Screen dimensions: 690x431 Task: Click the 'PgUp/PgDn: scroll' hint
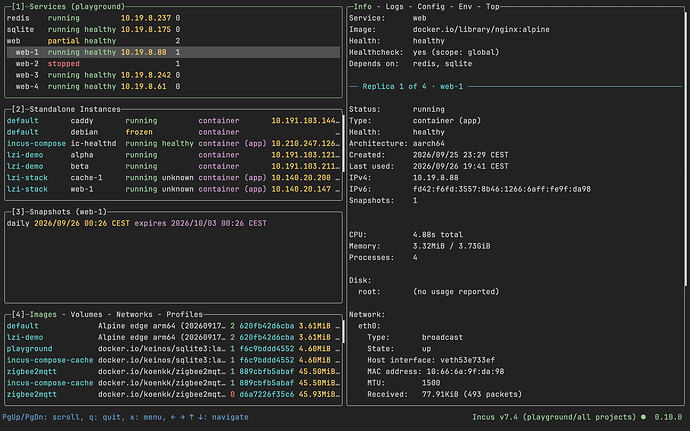(x=41, y=417)
